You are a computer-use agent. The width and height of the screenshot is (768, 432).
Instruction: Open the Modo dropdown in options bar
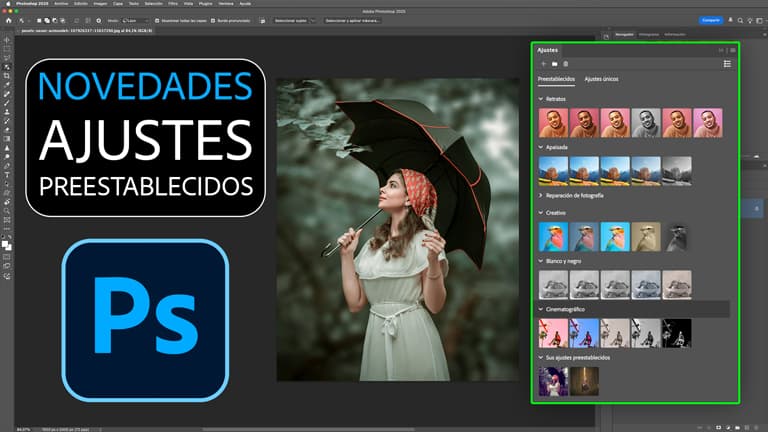point(135,21)
